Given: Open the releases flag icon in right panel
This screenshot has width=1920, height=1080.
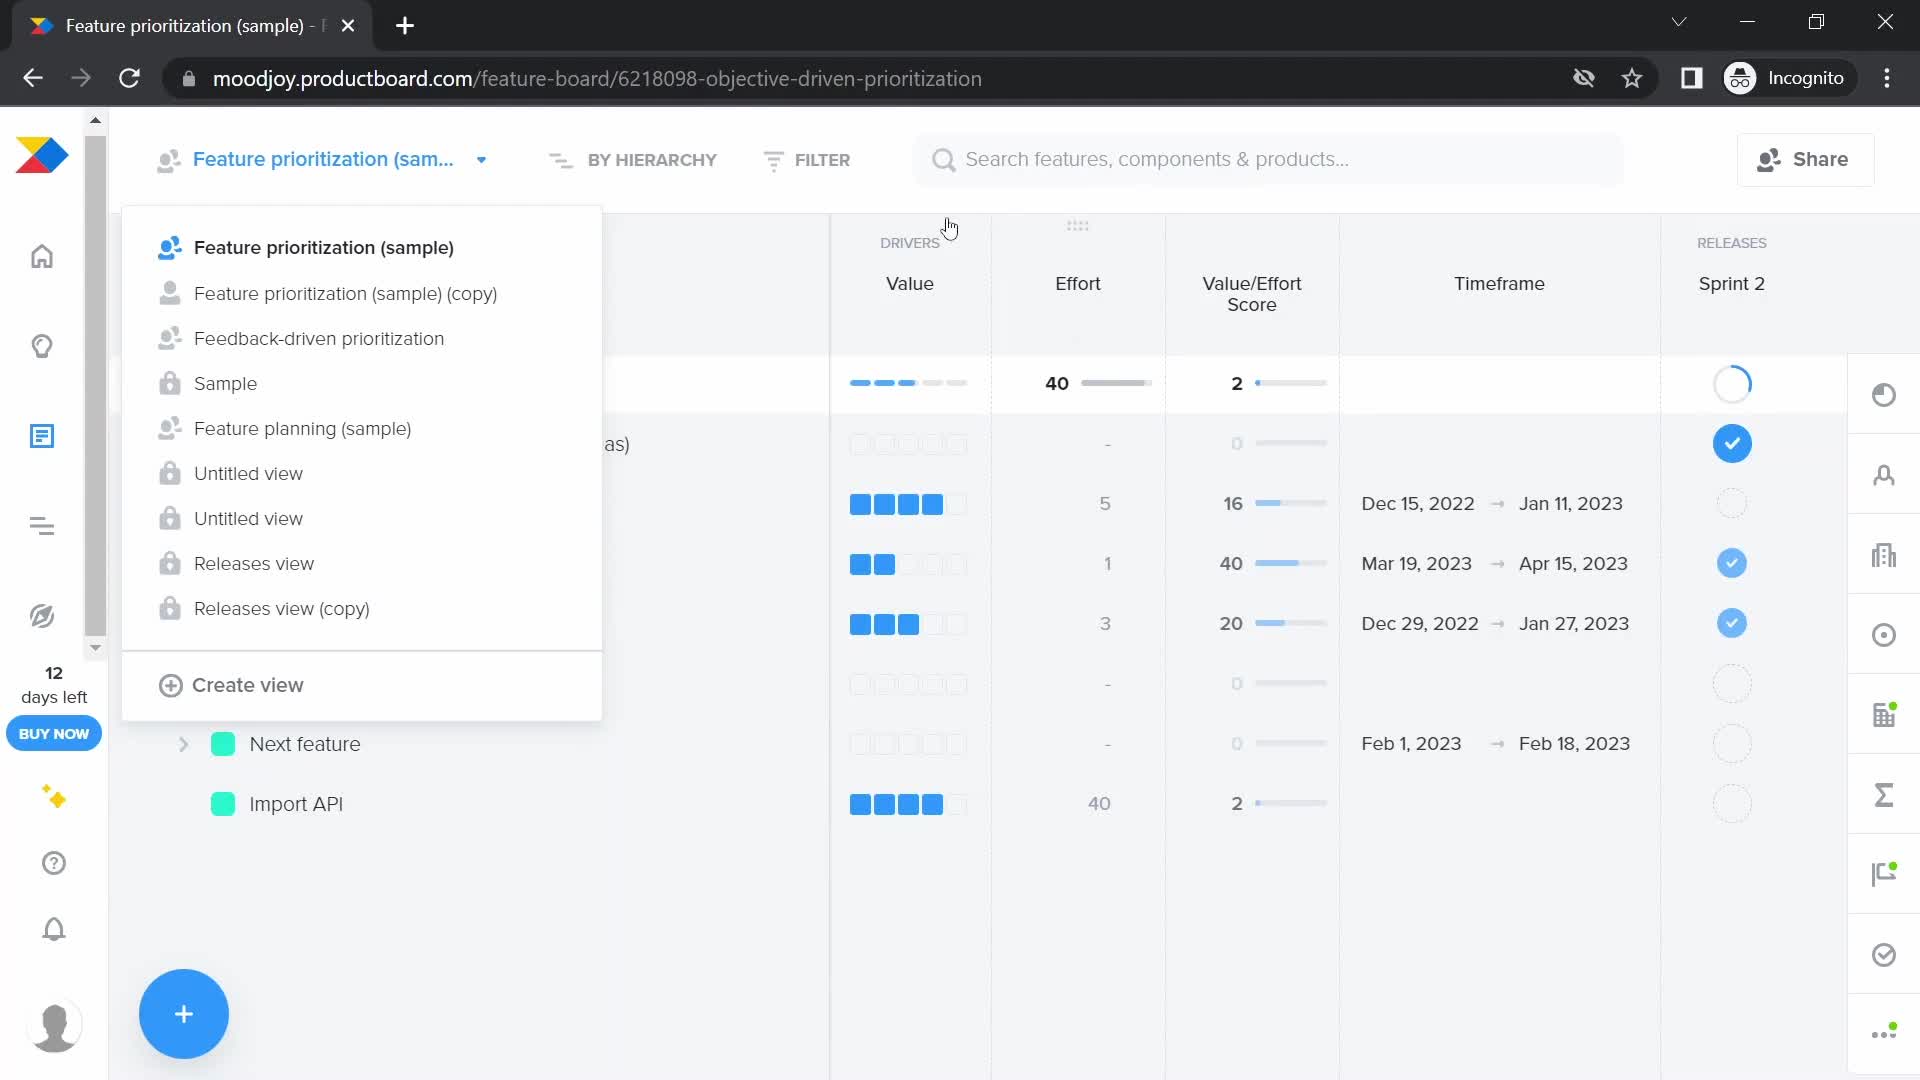Looking at the screenshot, I should (x=1884, y=874).
